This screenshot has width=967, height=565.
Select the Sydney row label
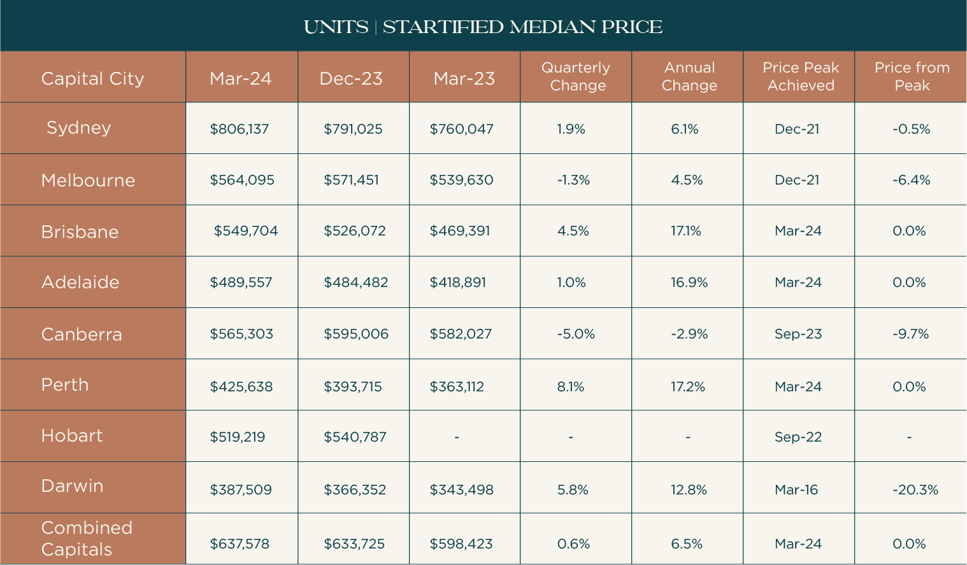pyautogui.click(x=78, y=128)
